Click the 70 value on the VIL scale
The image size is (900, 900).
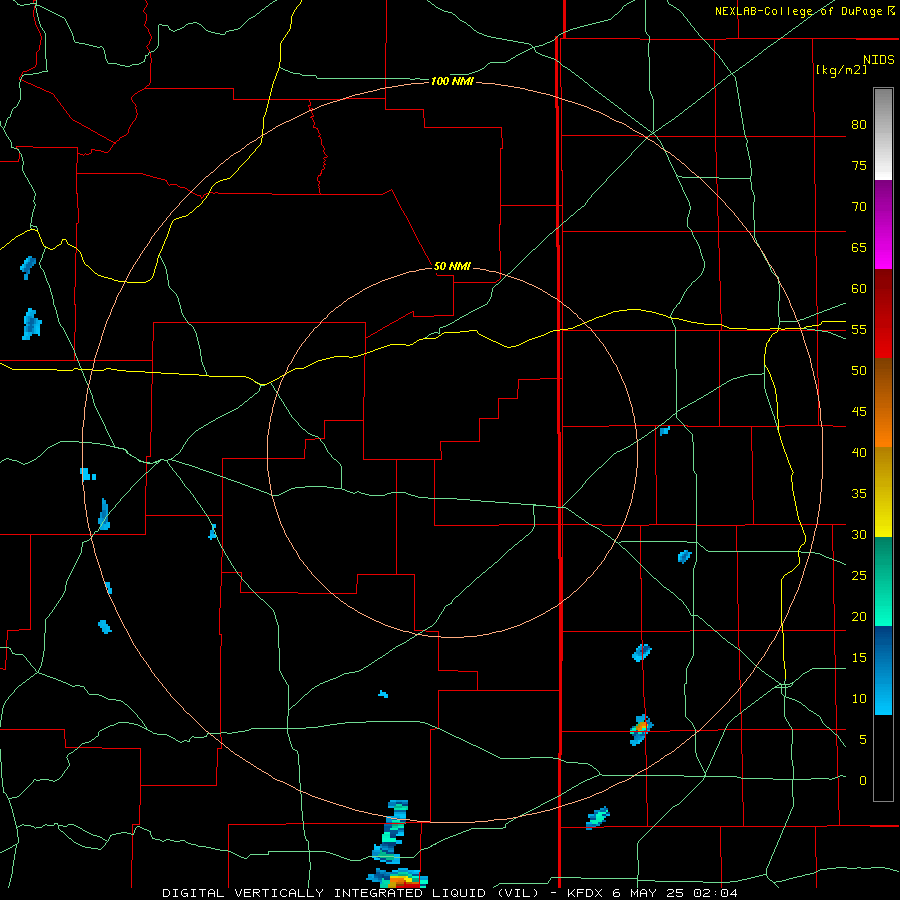pos(859,207)
